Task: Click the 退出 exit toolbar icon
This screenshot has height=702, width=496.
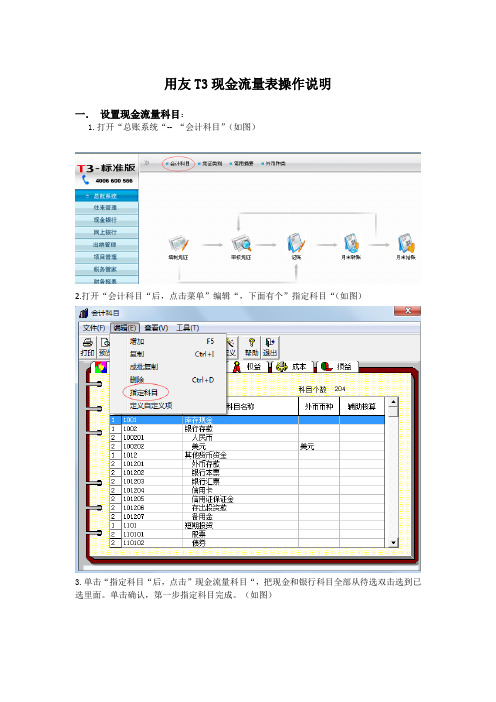Action: [x=270, y=347]
